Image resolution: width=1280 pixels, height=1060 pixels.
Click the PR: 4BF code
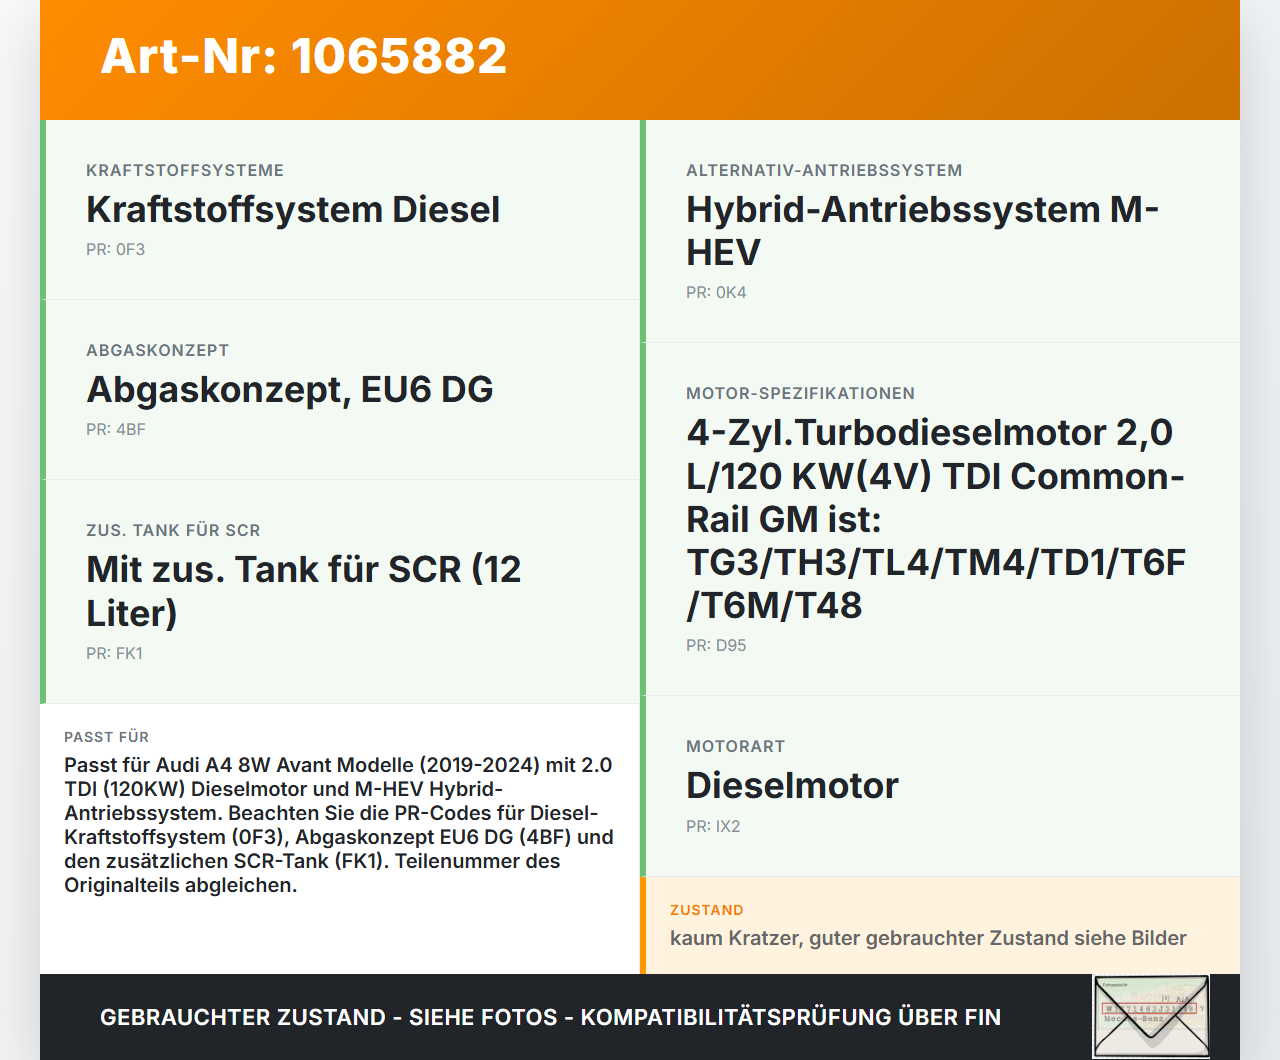116,429
